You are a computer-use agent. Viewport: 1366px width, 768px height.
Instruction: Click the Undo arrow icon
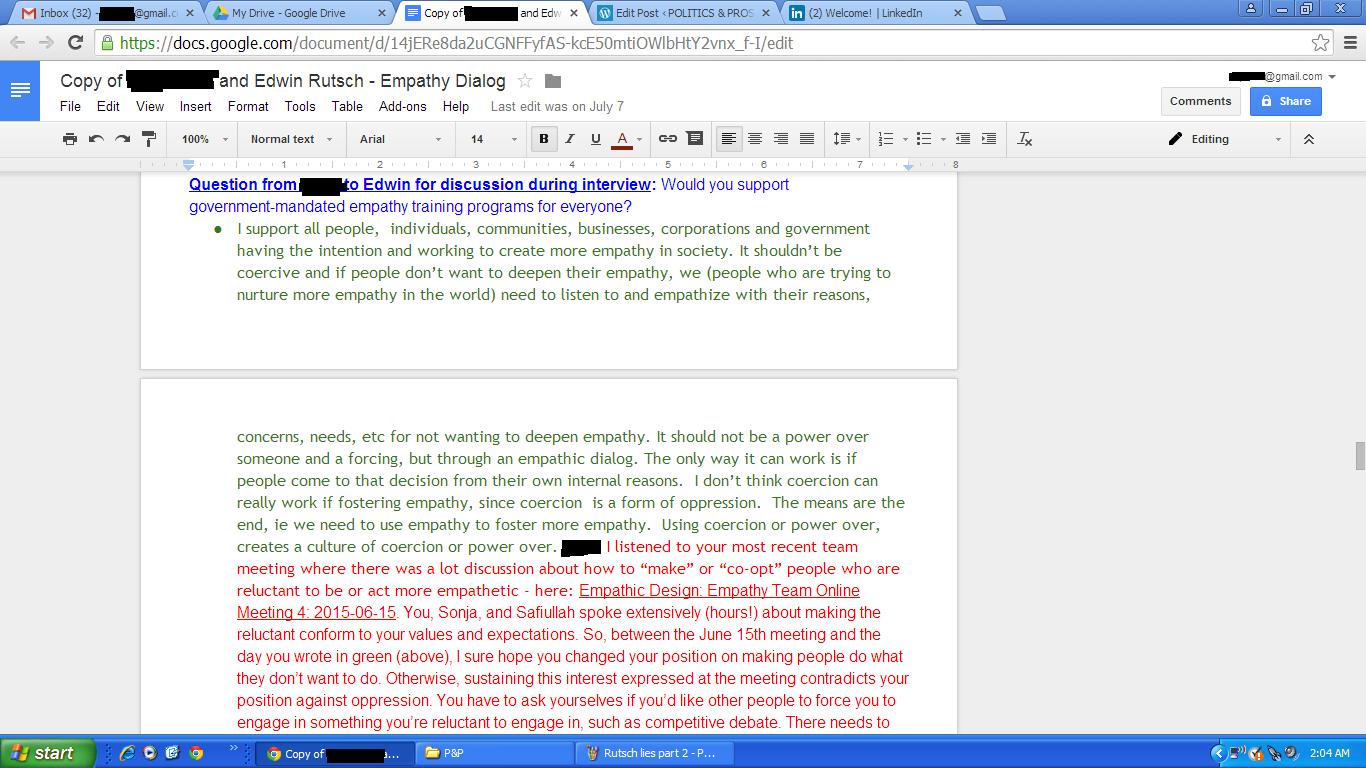pyautogui.click(x=96, y=139)
